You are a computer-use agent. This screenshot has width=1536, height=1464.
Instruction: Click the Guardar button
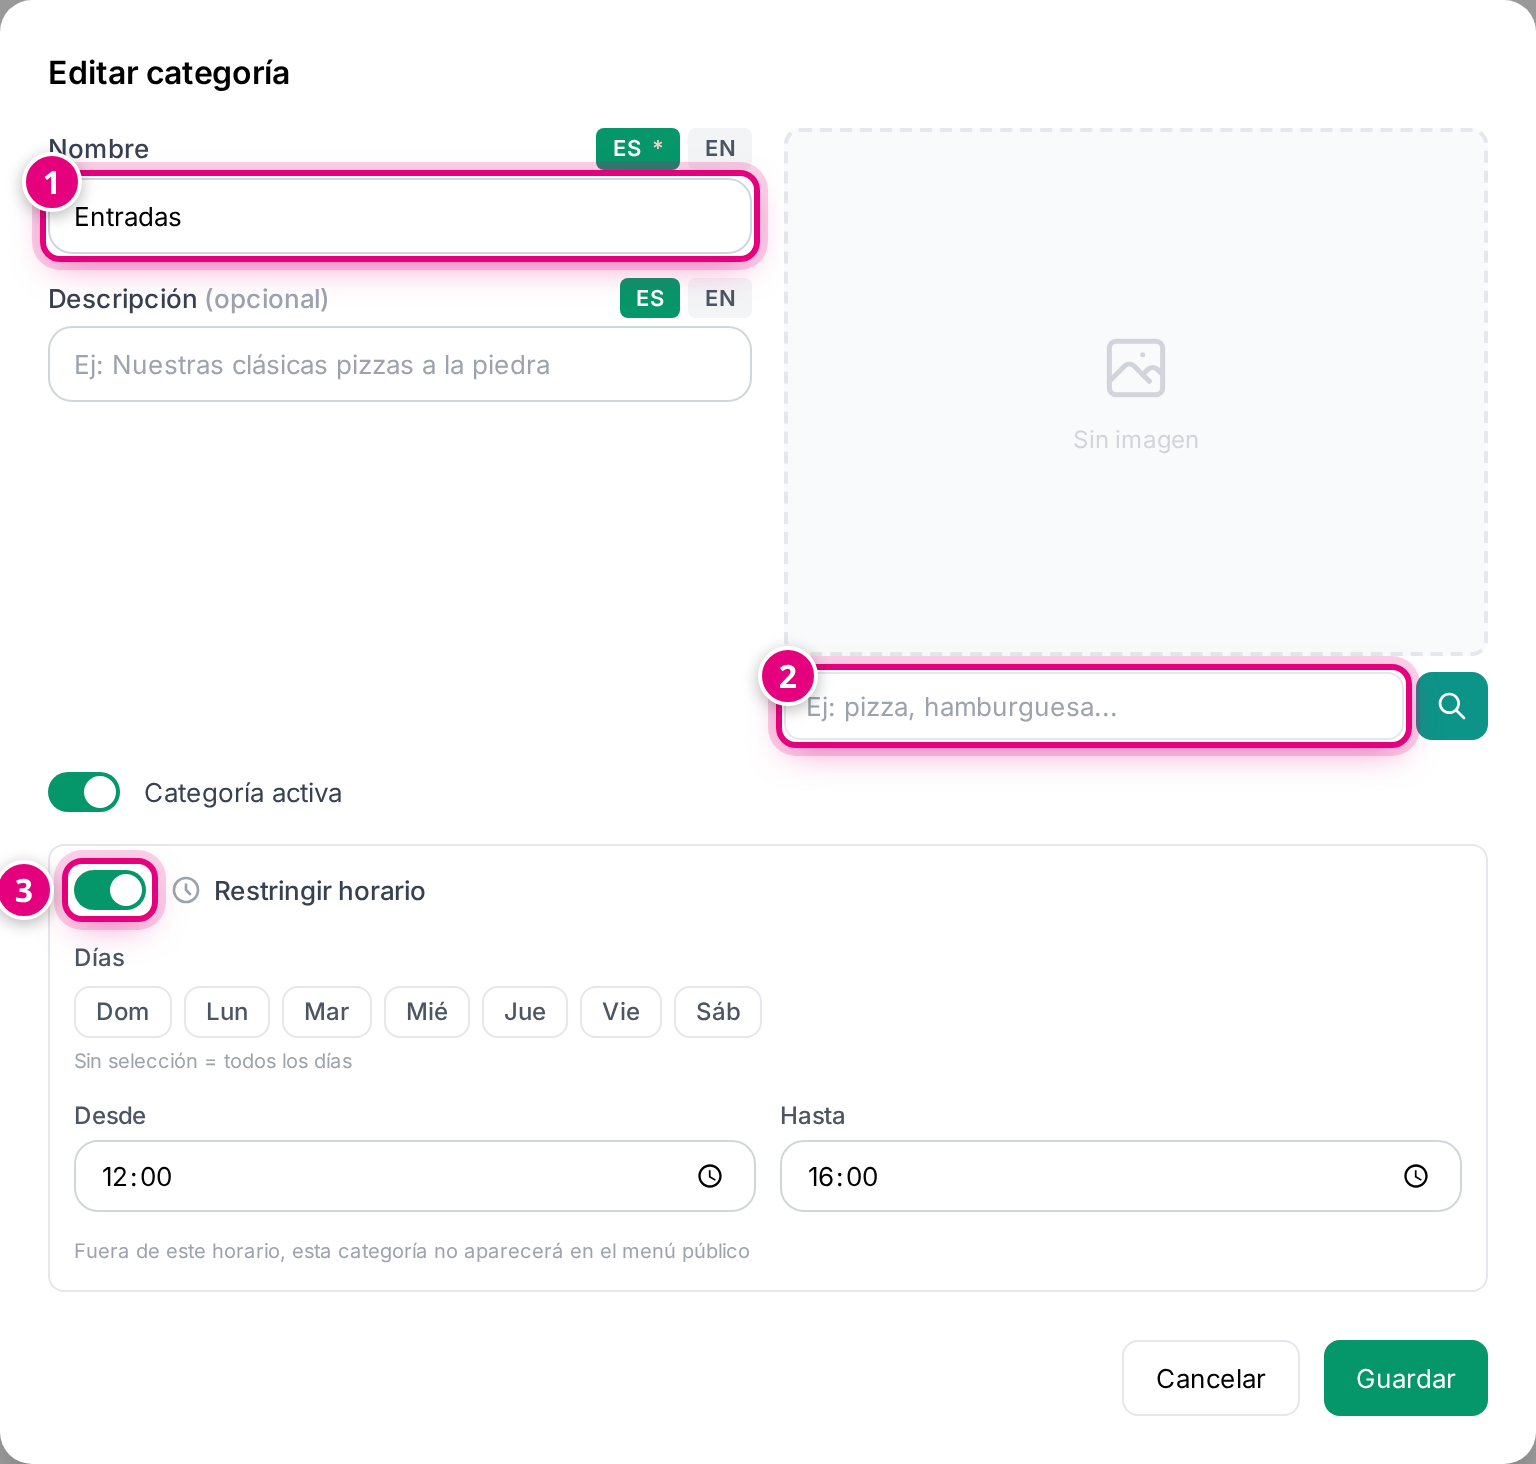tap(1406, 1378)
